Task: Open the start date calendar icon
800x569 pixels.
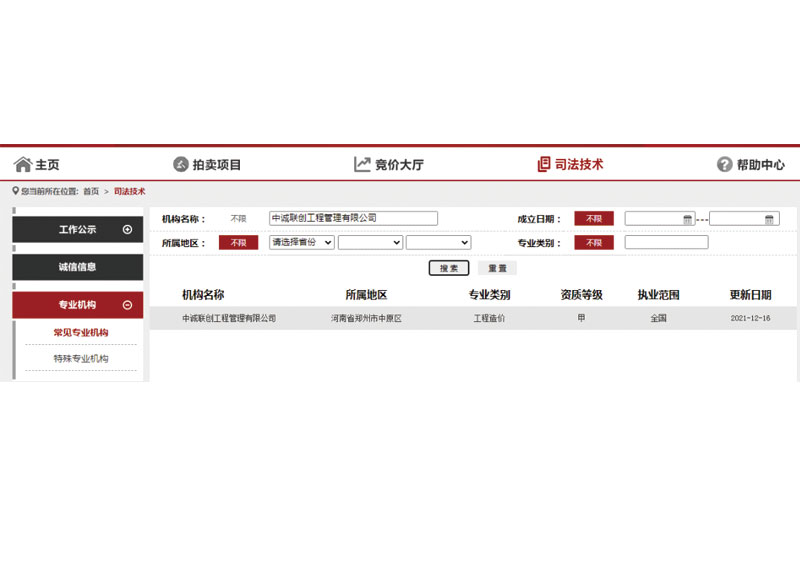Action: click(687, 219)
